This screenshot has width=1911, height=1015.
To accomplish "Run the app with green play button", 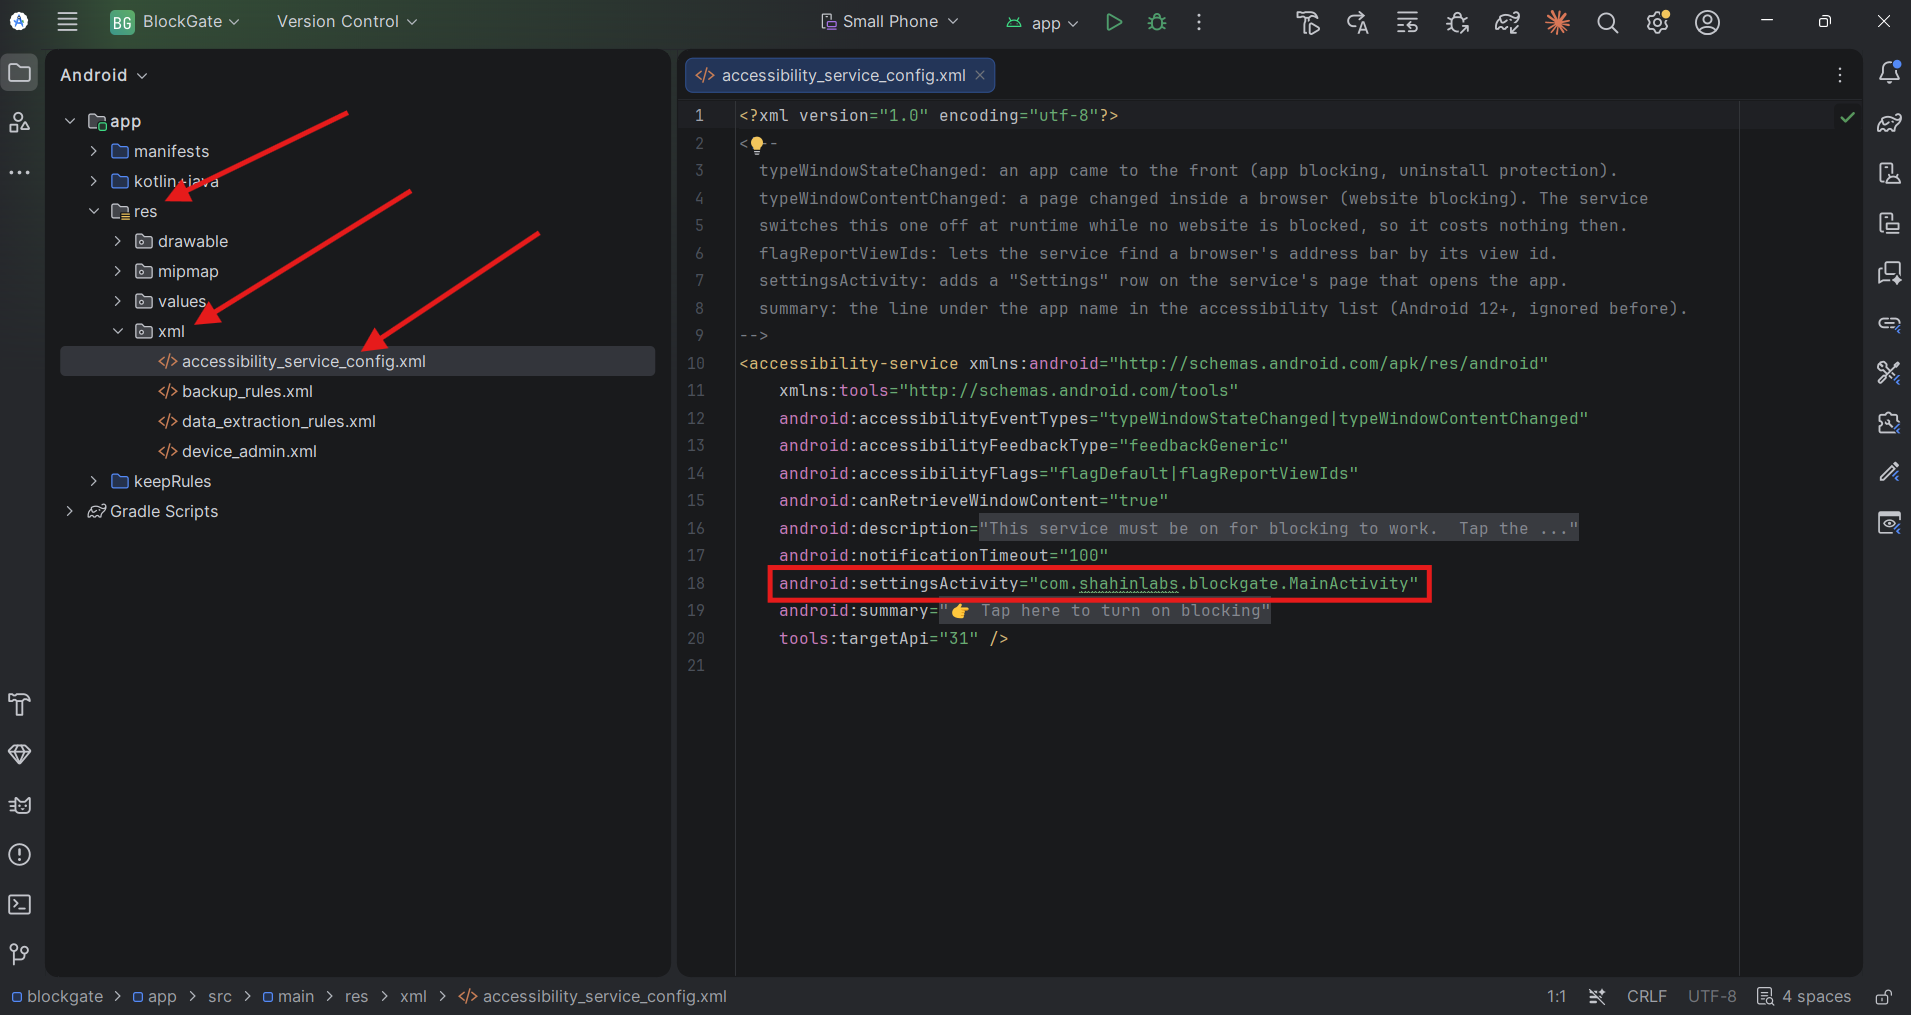I will (1113, 22).
